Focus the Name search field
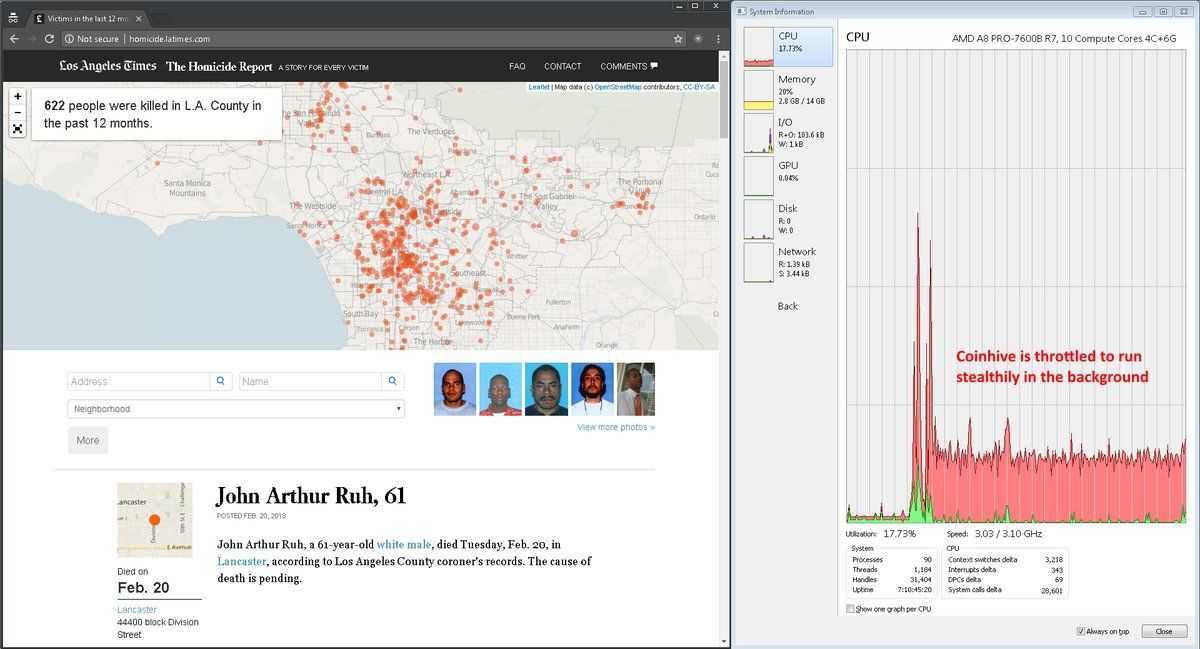Image resolution: width=1200 pixels, height=649 pixels. (x=310, y=381)
